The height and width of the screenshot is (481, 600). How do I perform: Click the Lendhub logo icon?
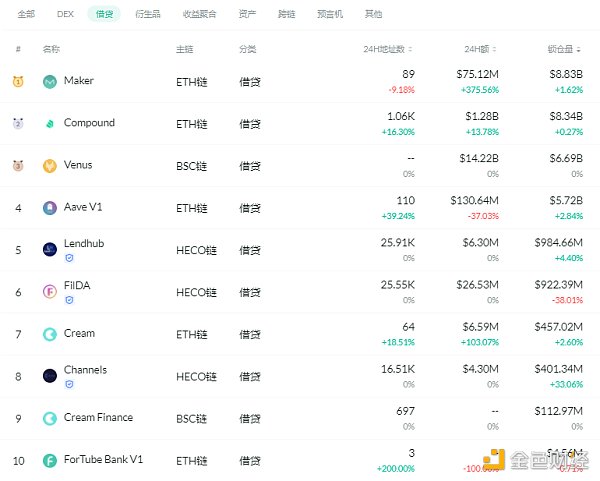(x=50, y=249)
